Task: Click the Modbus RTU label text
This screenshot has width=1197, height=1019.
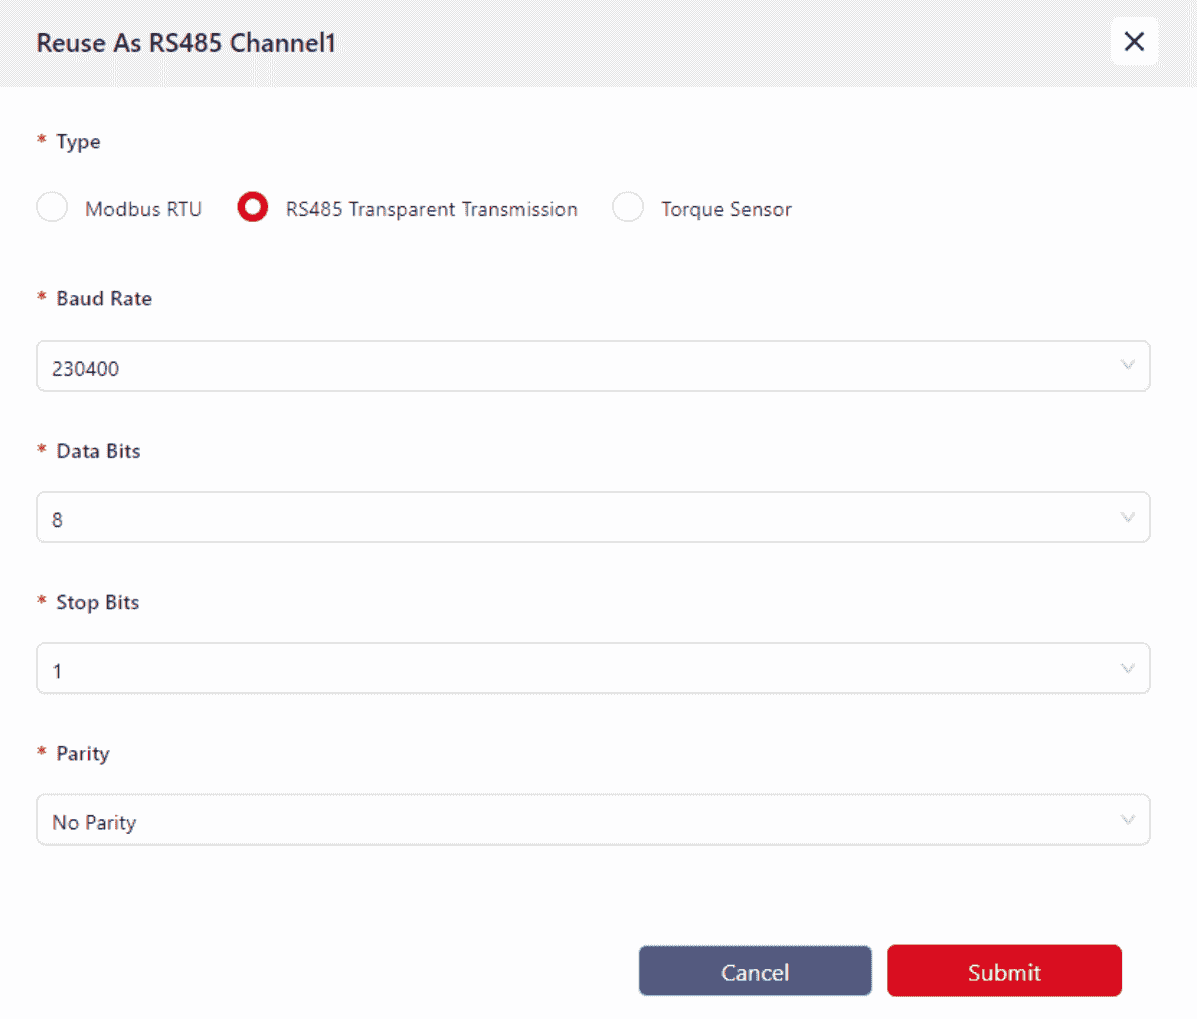Action: [x=143, y=209]
